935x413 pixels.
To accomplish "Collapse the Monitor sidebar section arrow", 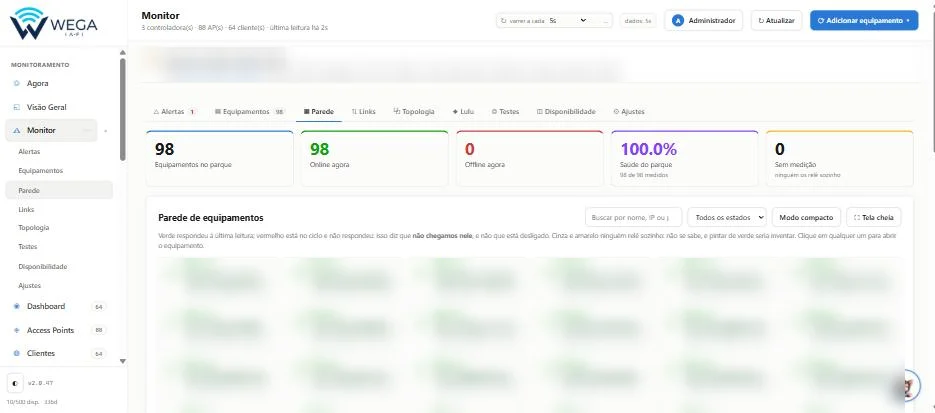I will 106,131.
